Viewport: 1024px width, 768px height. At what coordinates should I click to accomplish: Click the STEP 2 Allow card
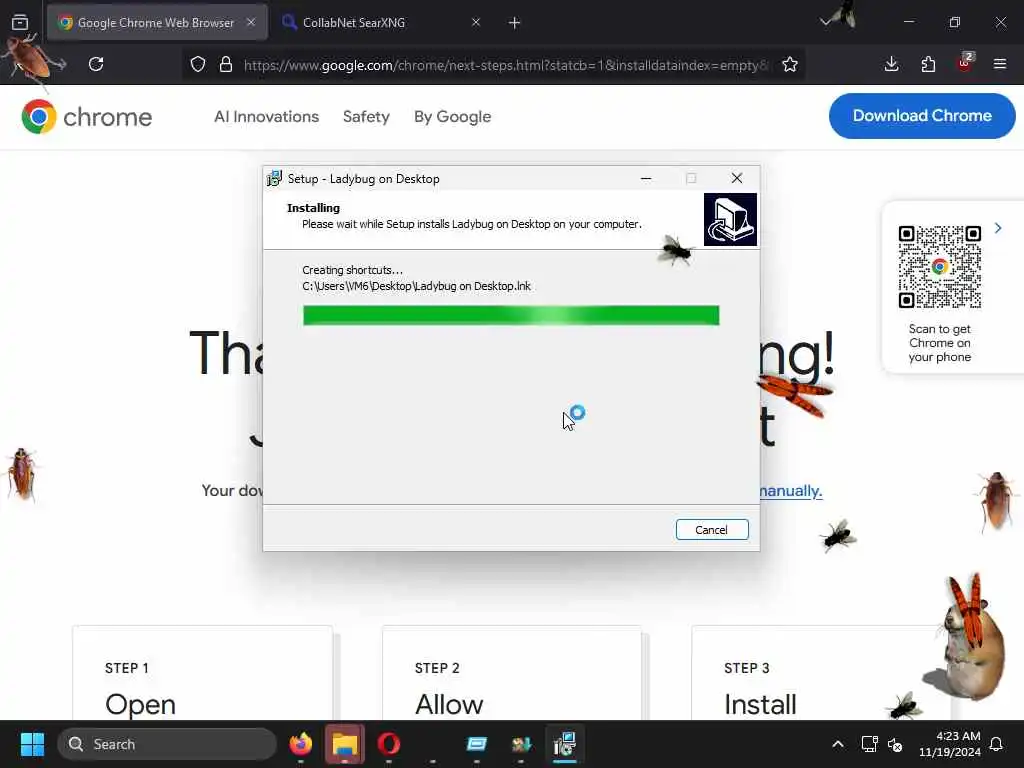512,673
